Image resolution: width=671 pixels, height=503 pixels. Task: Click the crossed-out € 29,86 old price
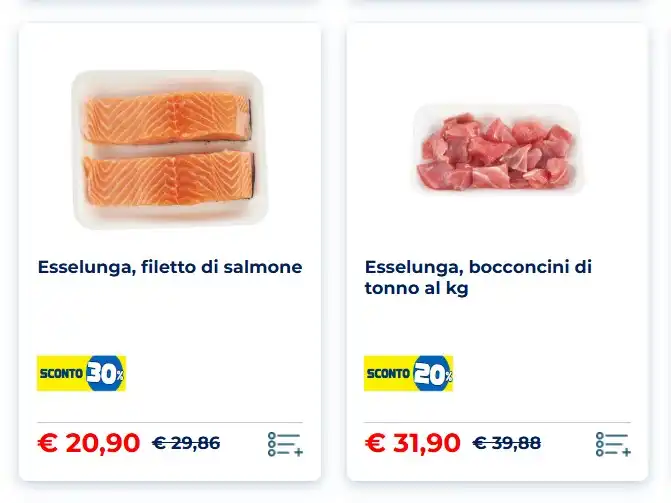pos(186,443)
